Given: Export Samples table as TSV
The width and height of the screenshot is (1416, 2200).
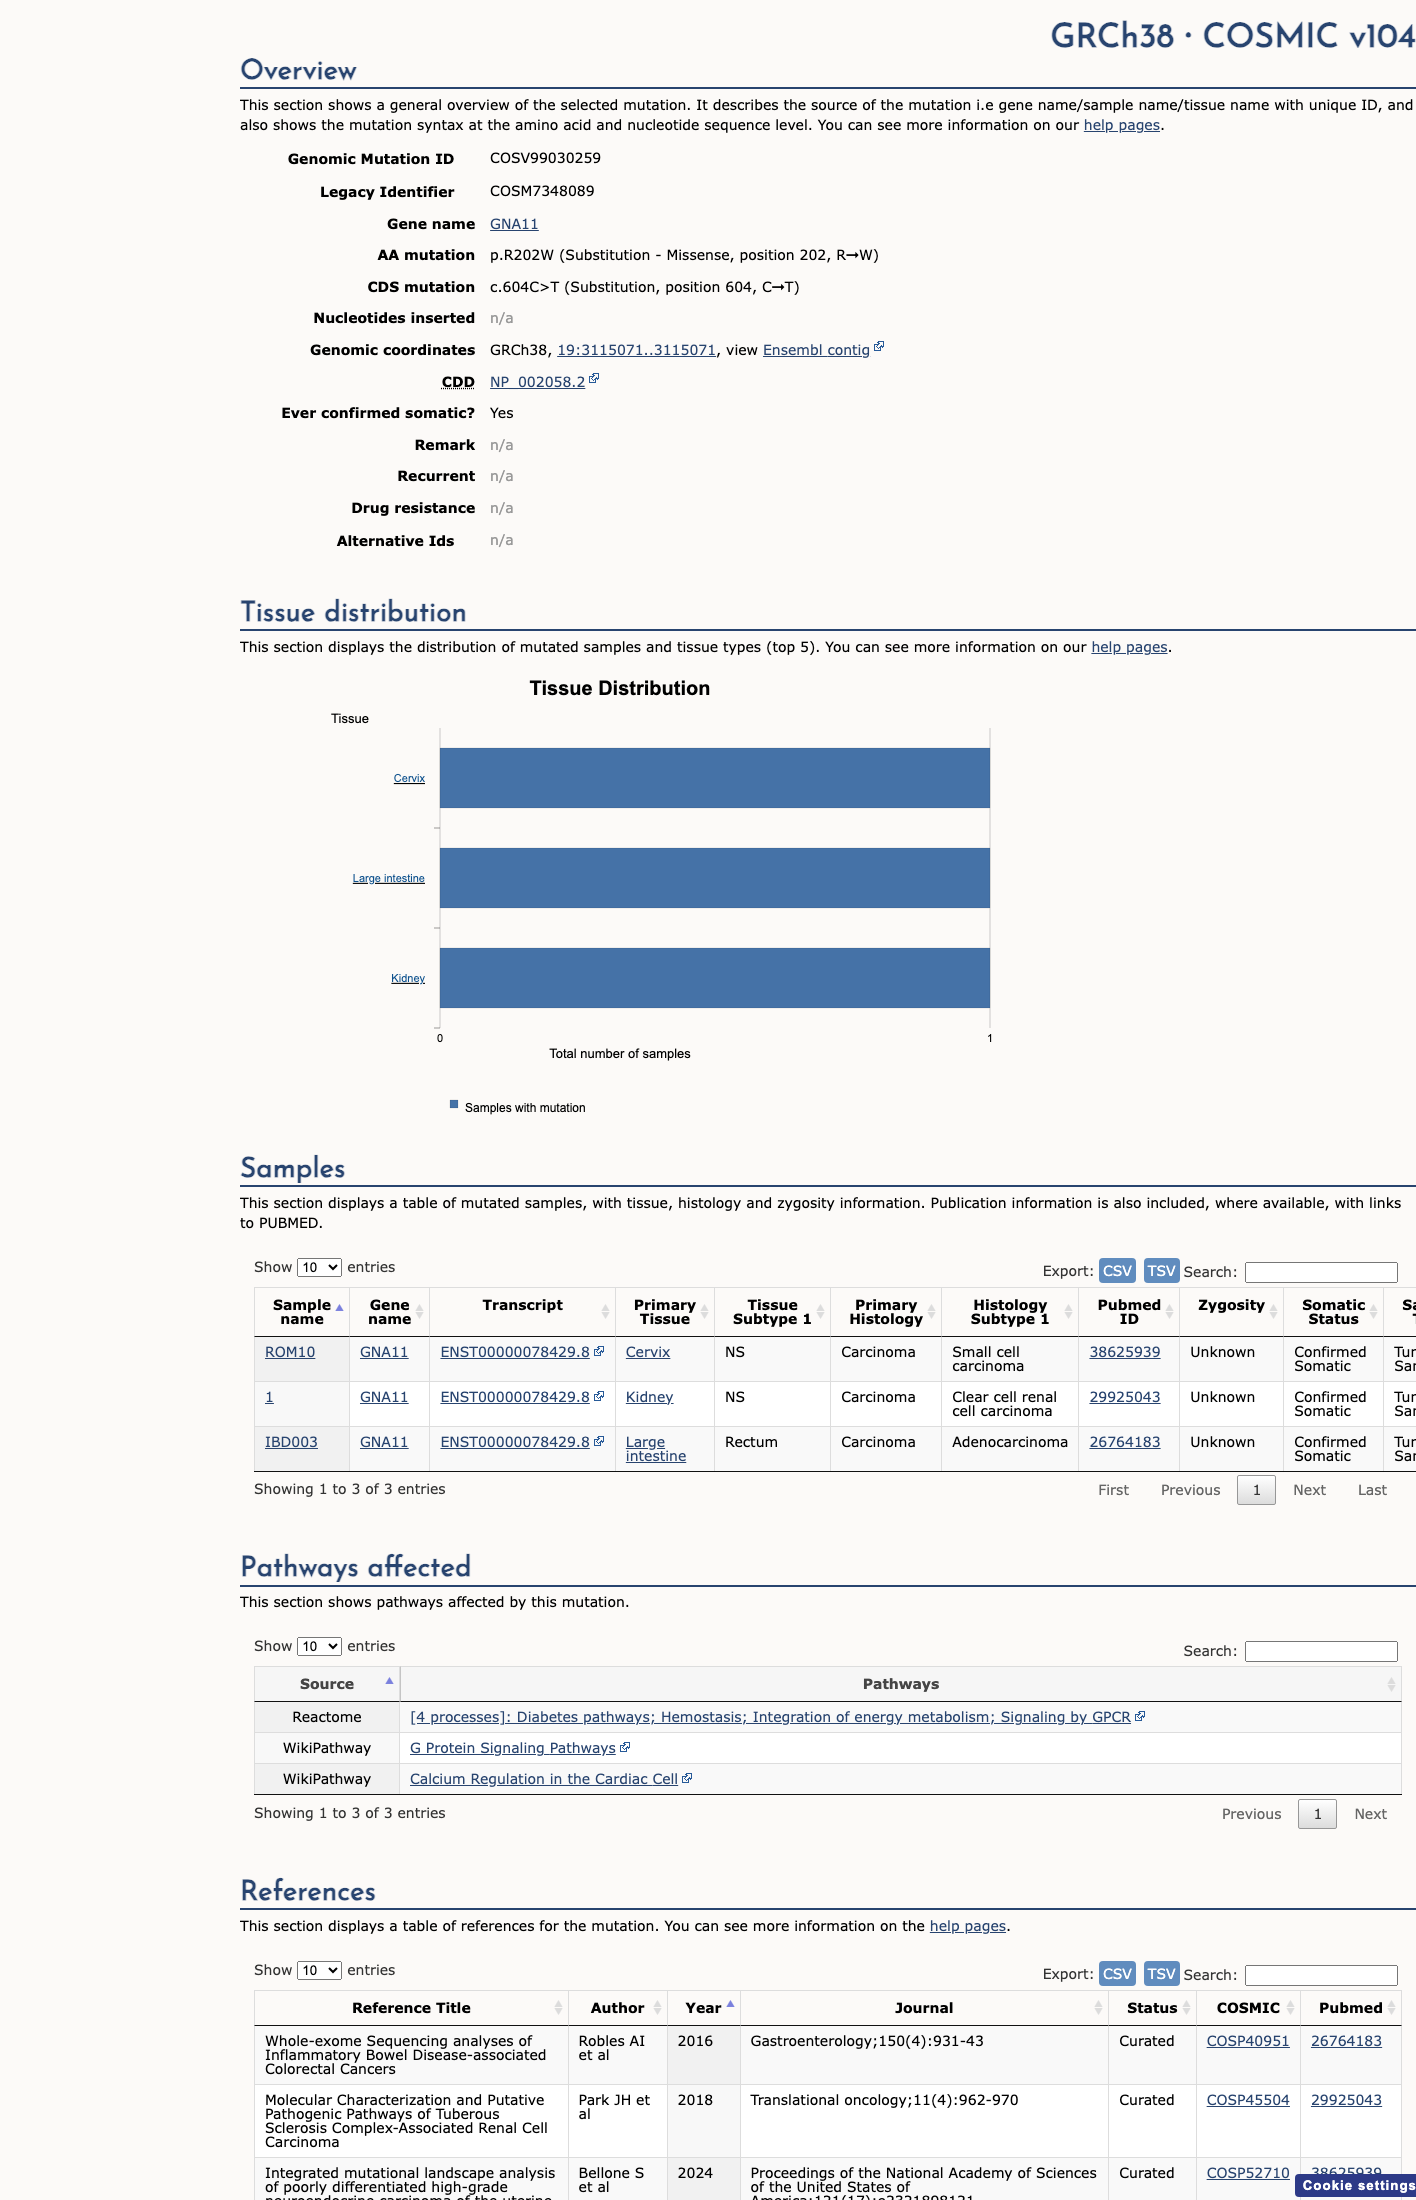Looking at the screenshot, I should [x=1161, y=1271].
